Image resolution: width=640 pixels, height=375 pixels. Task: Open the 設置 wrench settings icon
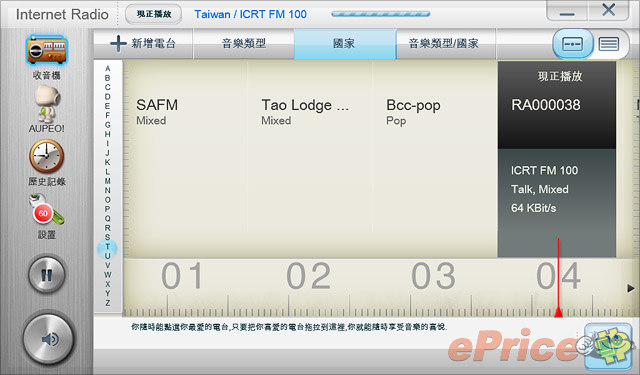(46, 210)
